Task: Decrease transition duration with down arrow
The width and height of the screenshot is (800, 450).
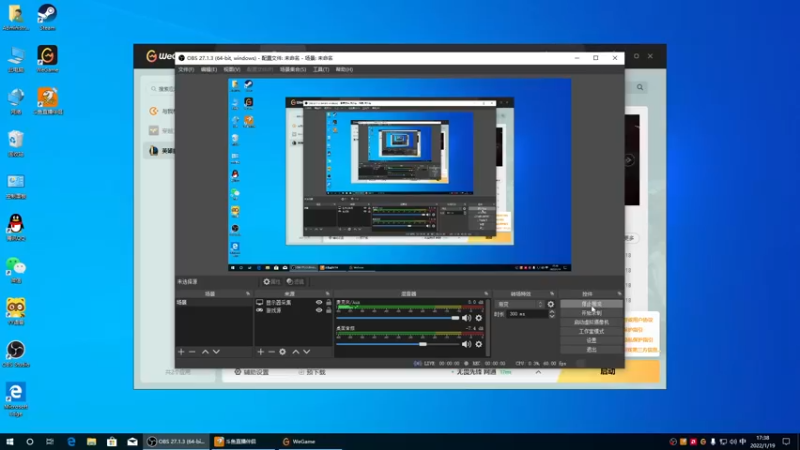Action: (552, 316)
